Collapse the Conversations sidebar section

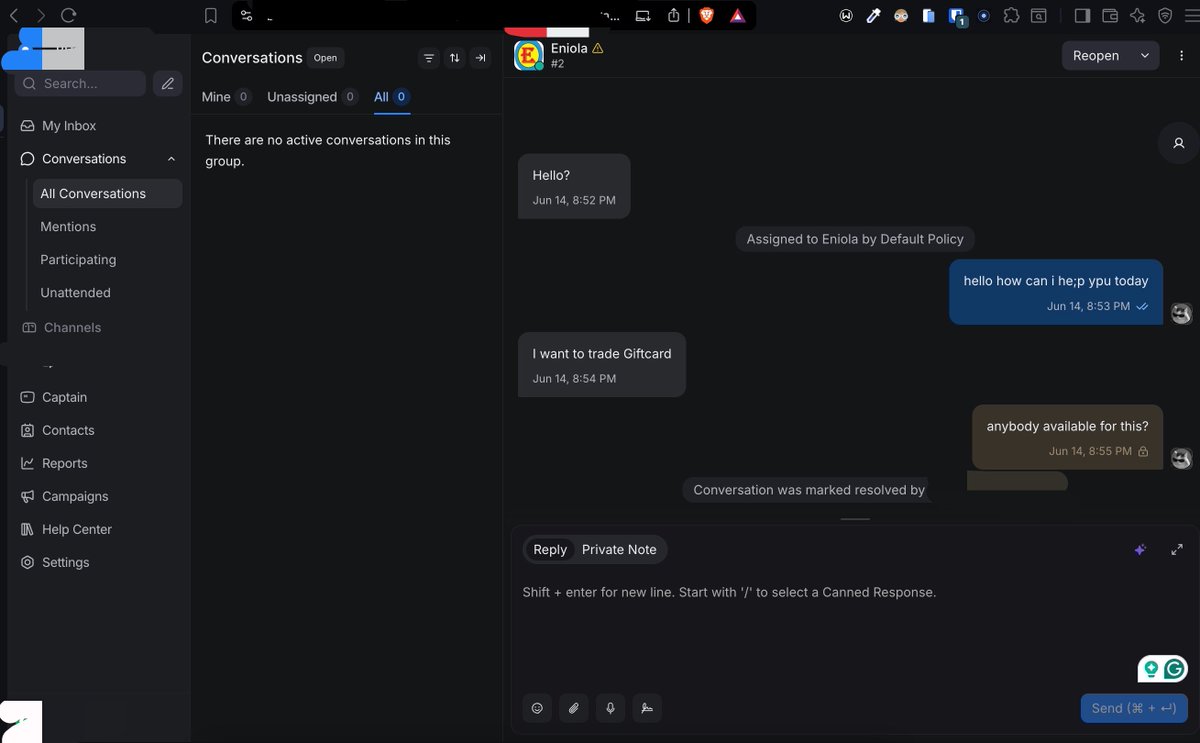171,159
